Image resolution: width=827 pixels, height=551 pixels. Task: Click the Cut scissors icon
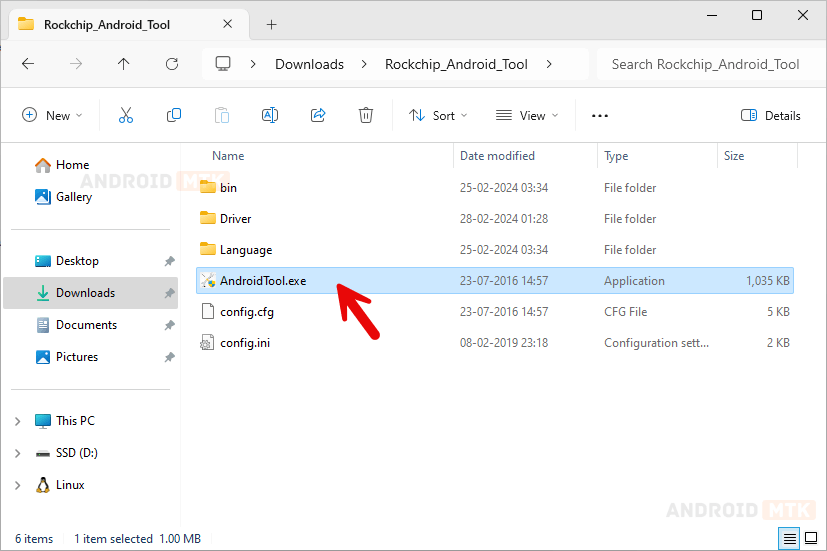click(x=126, y=115)
